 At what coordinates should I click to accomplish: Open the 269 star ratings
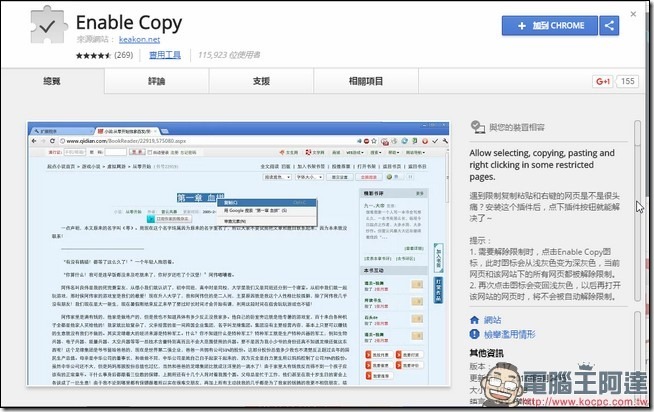tap(104, 55)
